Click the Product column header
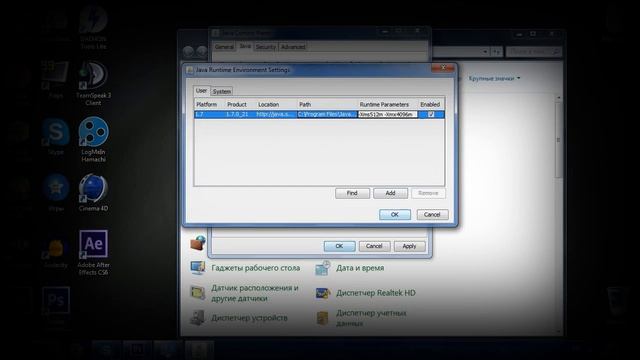The height and width of the screenshot is (360, 640). 240,104
